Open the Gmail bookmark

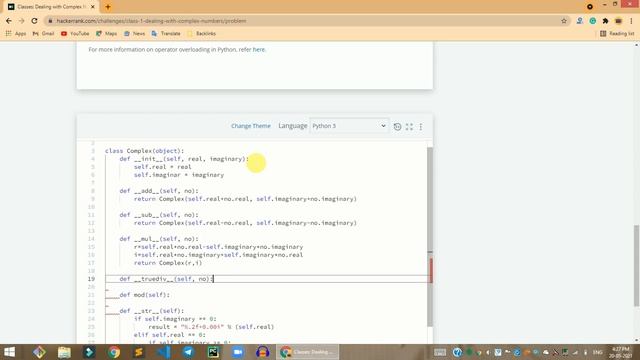coord(43,33)
